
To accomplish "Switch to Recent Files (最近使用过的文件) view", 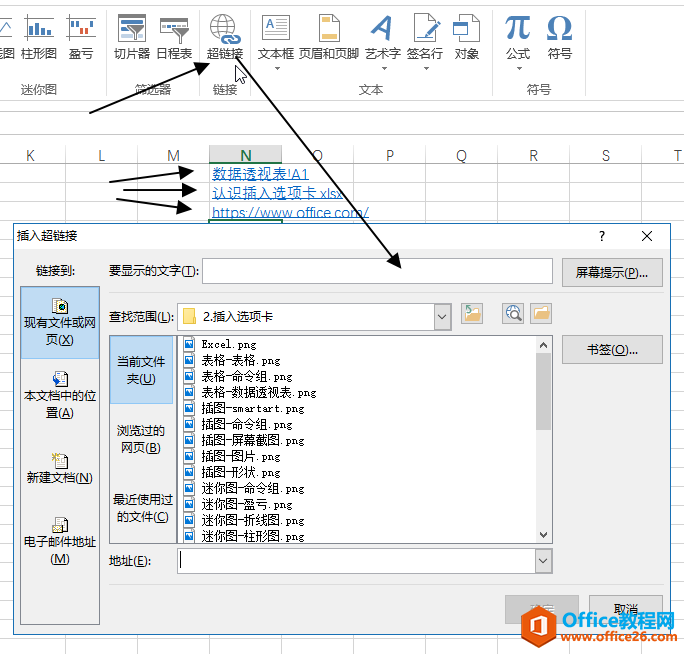I will click(x=142, y=508).
